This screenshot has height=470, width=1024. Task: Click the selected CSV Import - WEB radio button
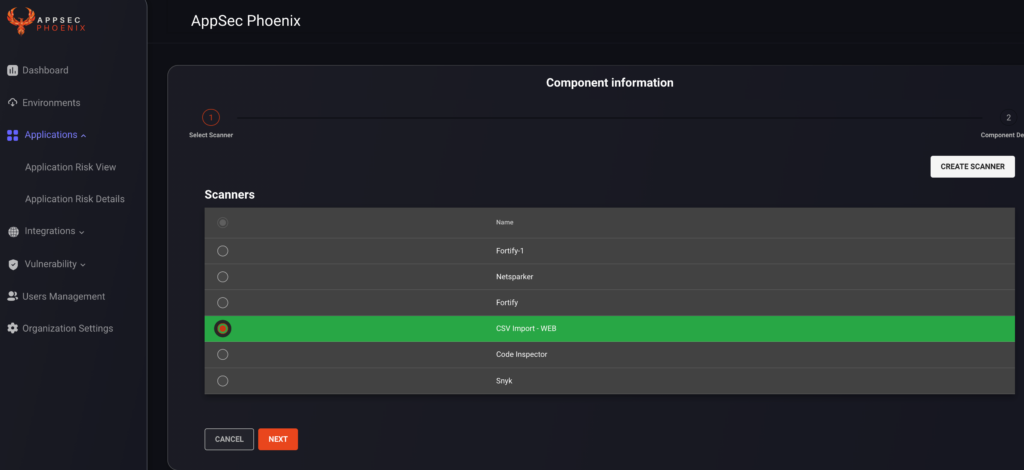coord(223,328)
